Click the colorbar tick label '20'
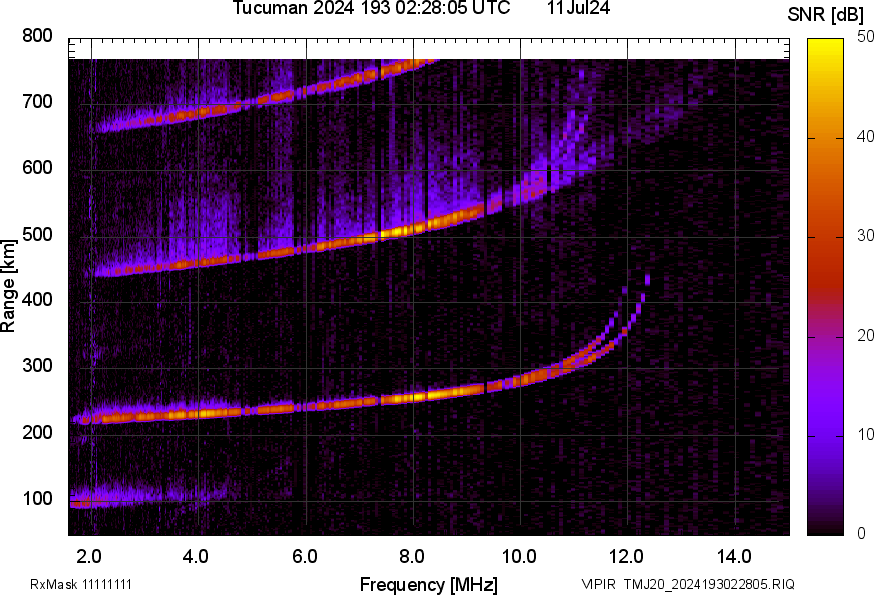 point(865,335)
